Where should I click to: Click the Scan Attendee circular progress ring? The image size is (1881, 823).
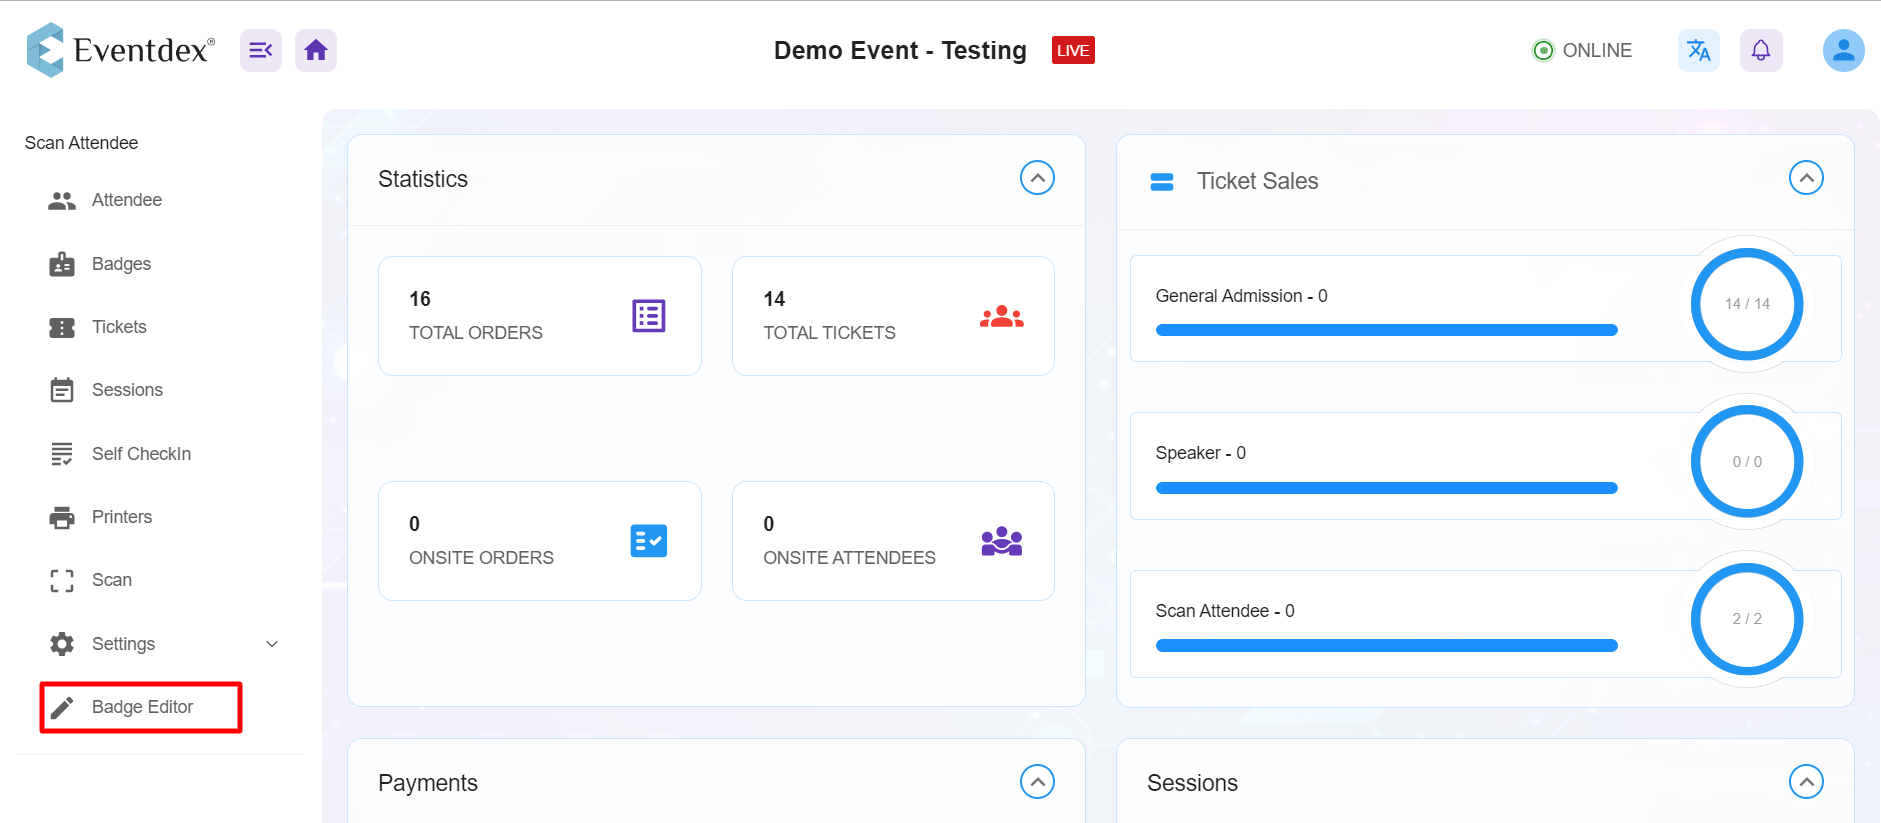(x=1747, y=619)
